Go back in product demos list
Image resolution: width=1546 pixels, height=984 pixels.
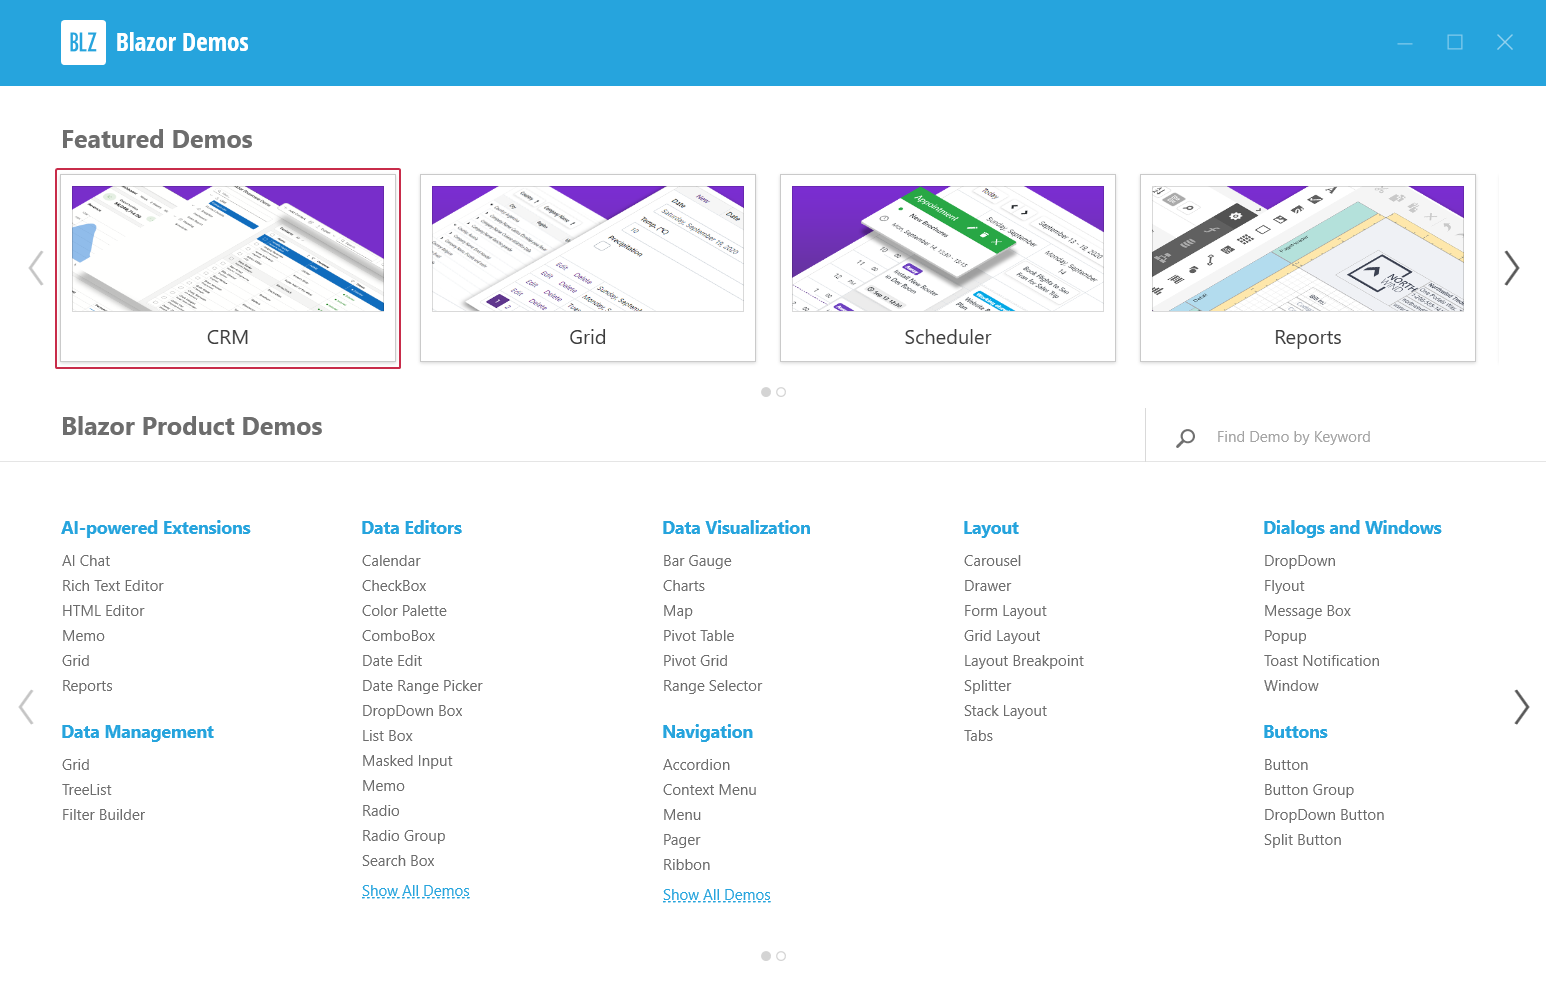[x=27, y=707]
